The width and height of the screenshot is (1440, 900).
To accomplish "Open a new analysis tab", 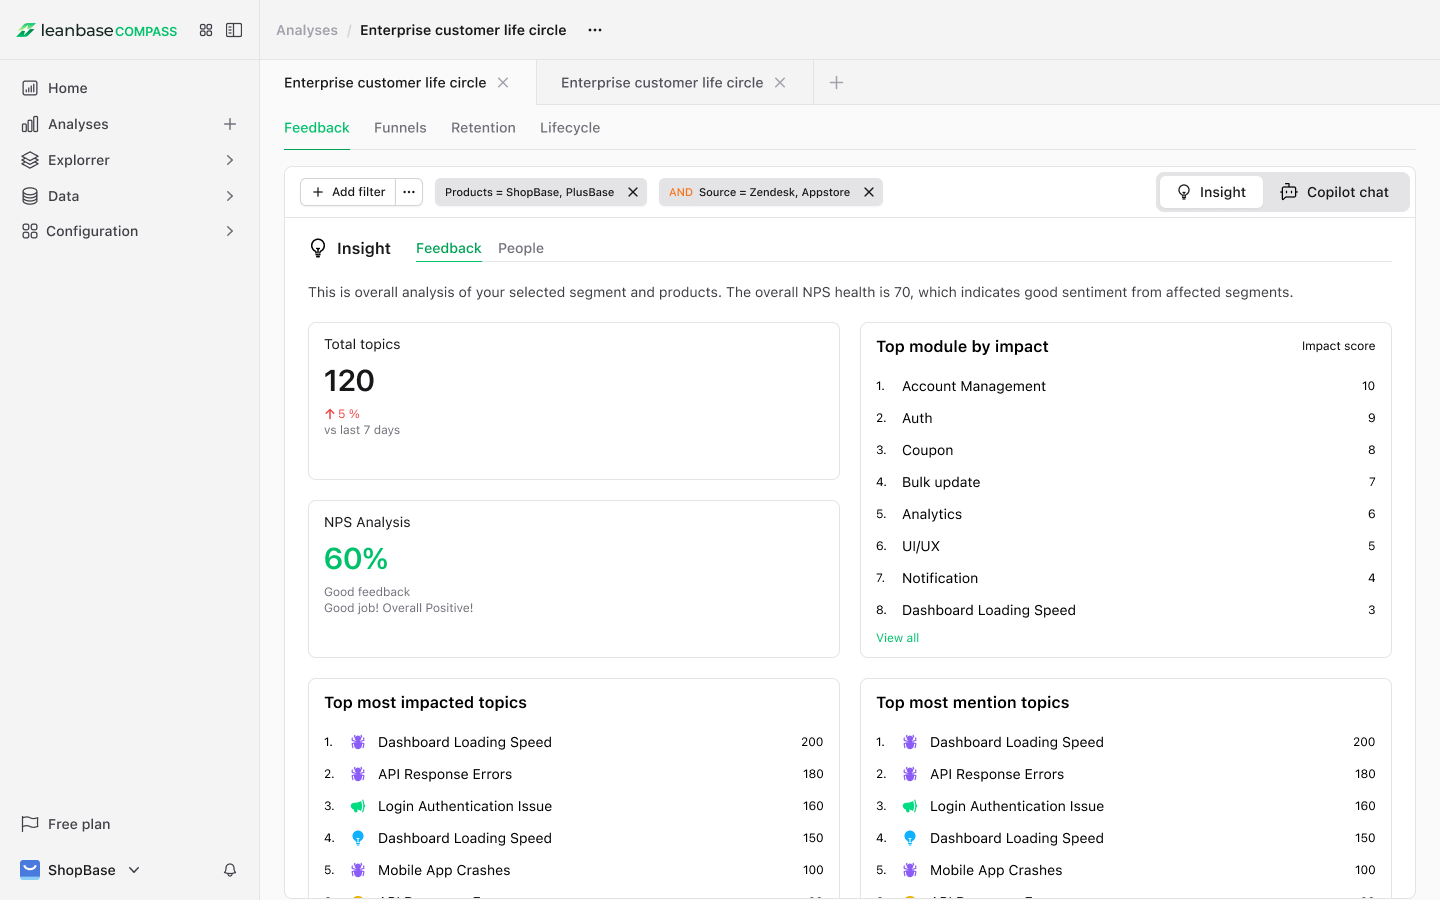I will pyautogui.click(x=837, y=83).
